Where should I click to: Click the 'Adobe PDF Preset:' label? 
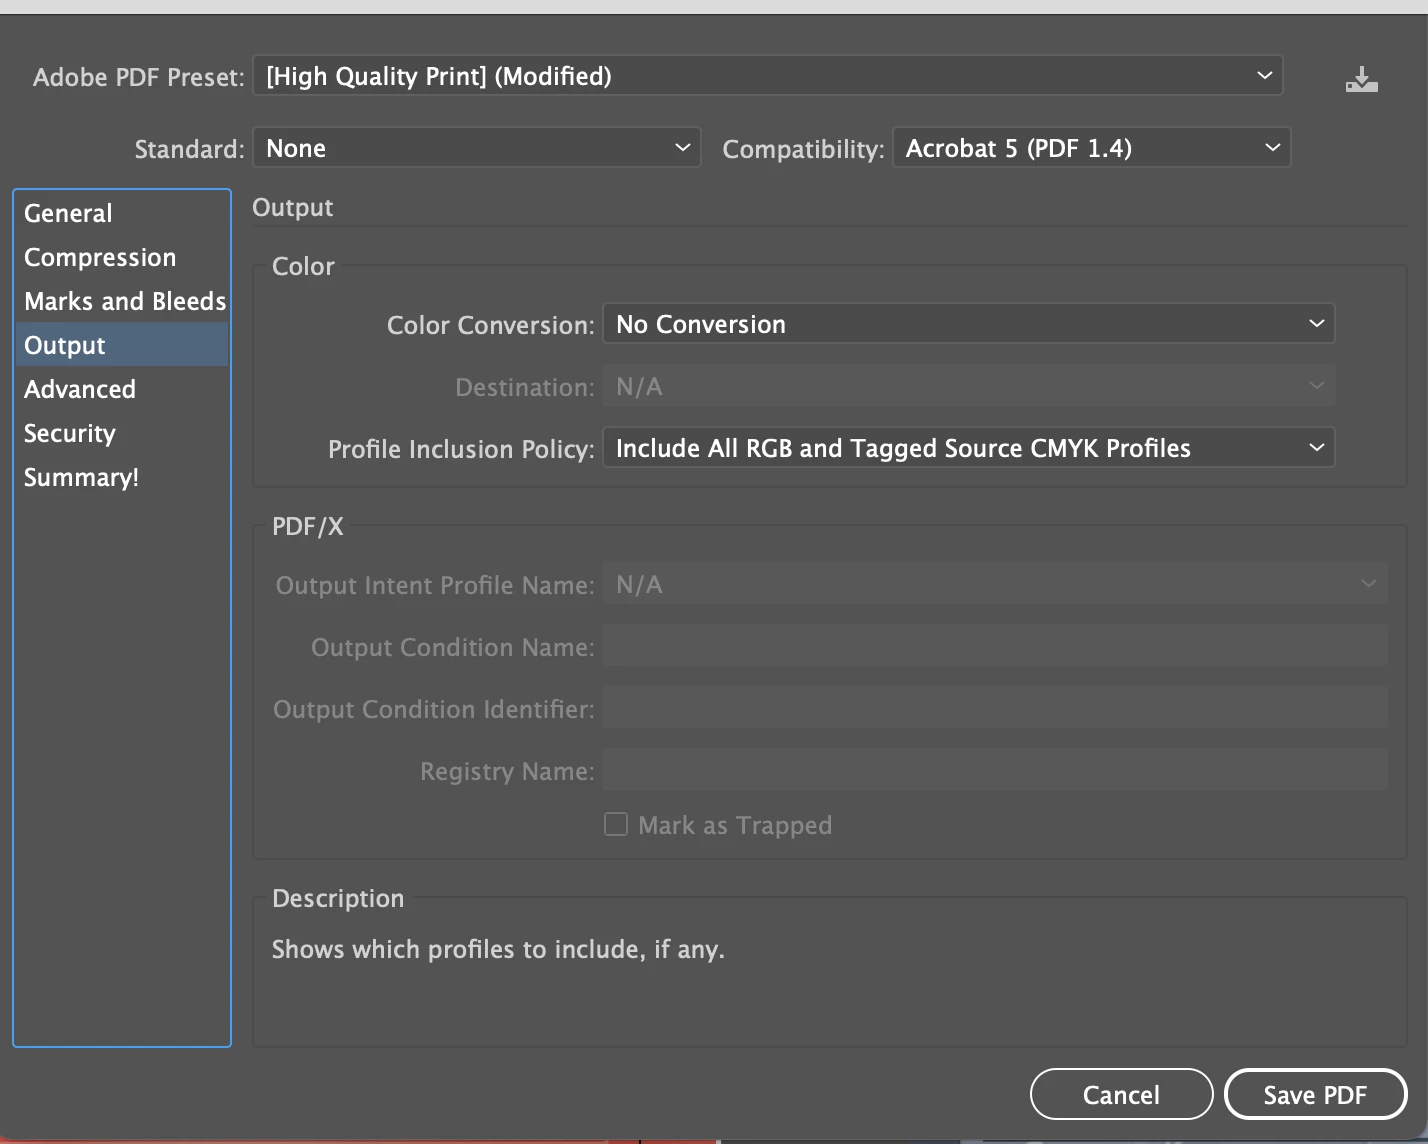(x=139, y=77)
